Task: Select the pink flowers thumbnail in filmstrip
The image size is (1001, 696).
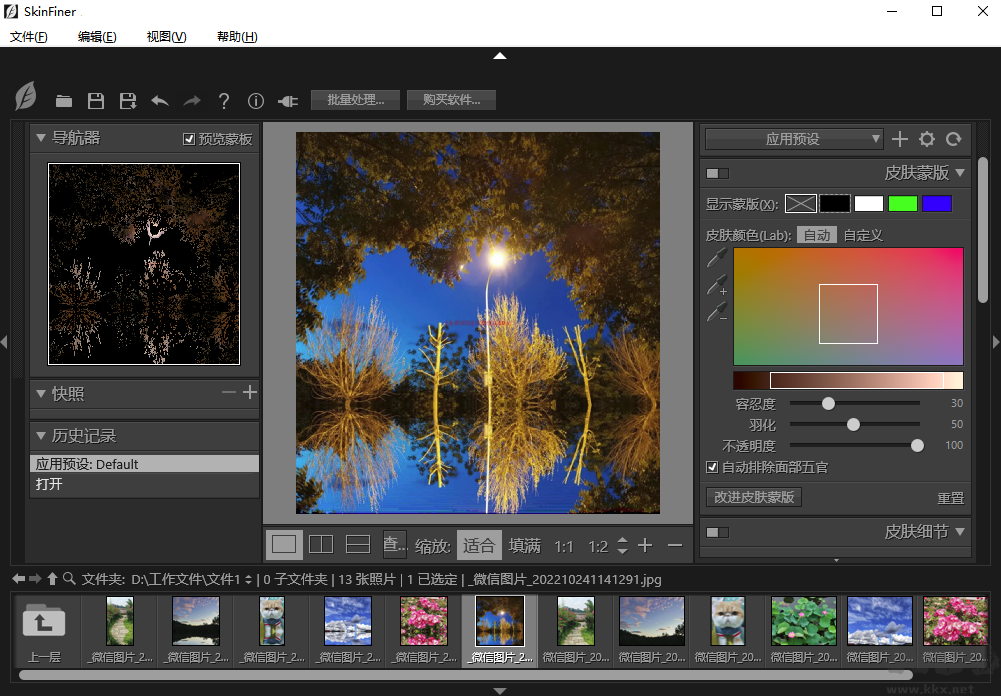Action: click(424, 621)
